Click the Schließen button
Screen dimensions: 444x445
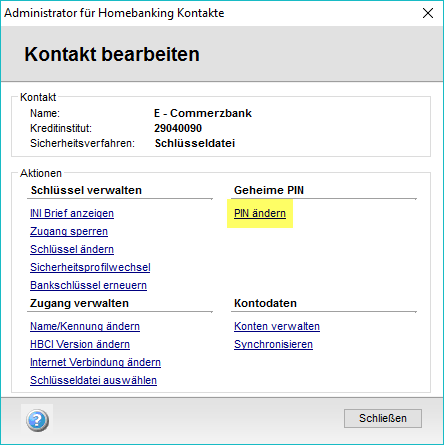coord(383,418)
